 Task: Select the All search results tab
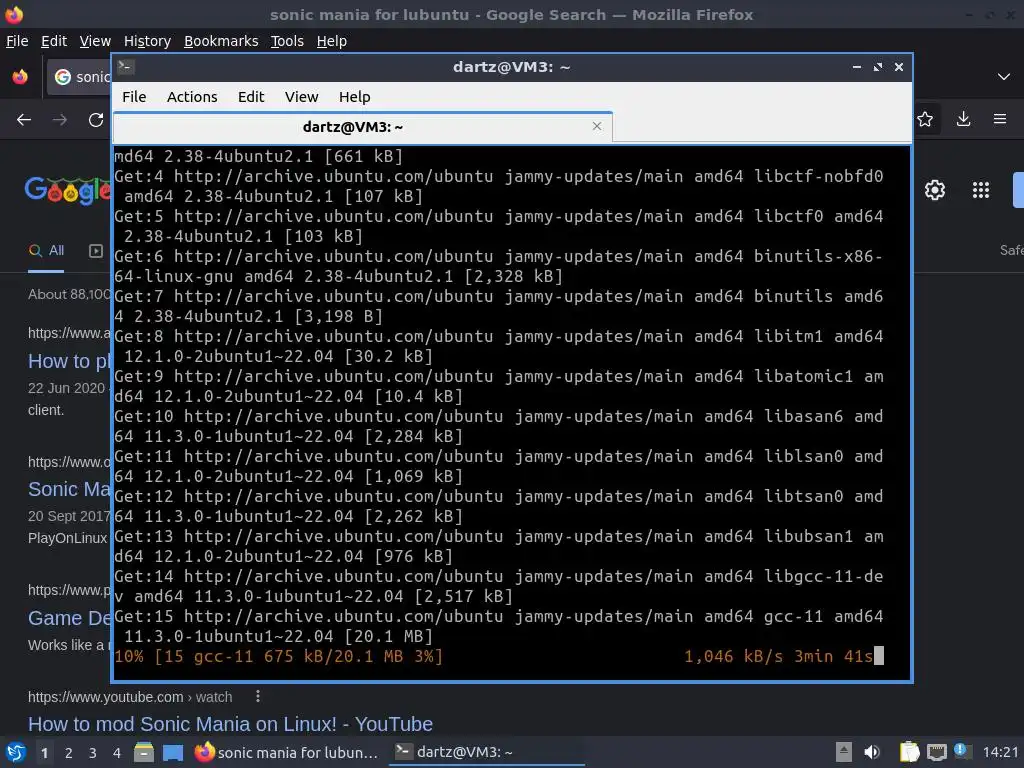46,250
